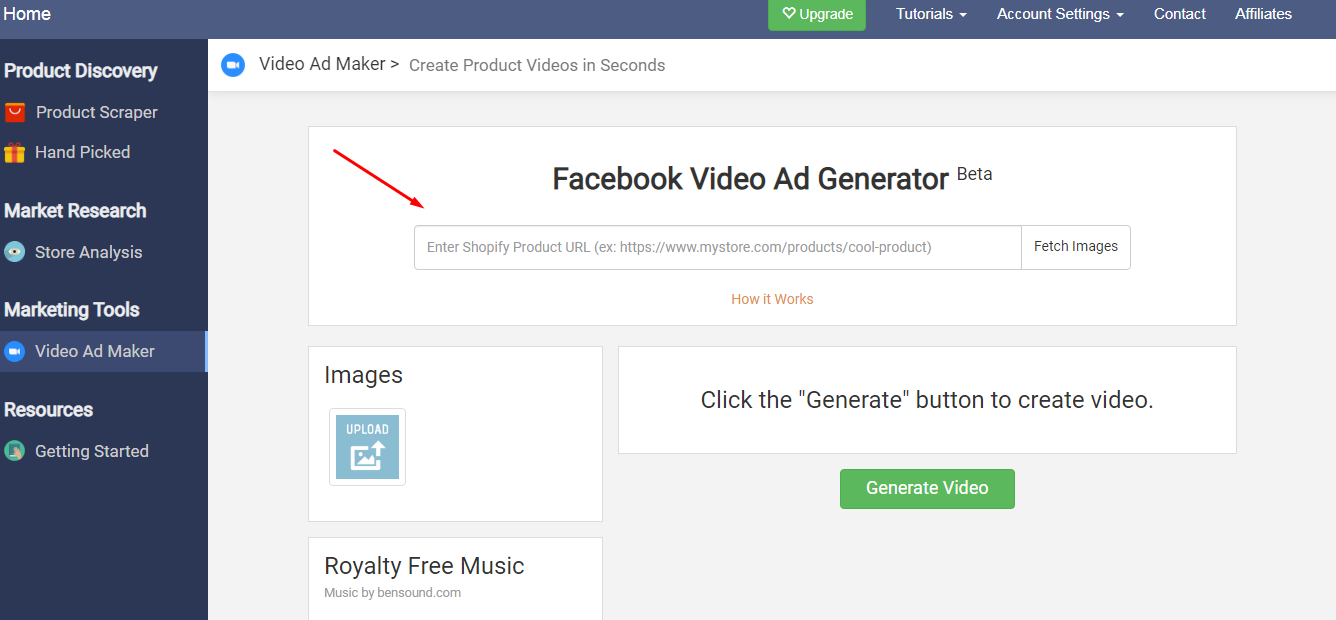Image resolution: width=1336 pixels, height=620 pixels.
Task: Open the How it Works link
Action: tap(772, 299)
